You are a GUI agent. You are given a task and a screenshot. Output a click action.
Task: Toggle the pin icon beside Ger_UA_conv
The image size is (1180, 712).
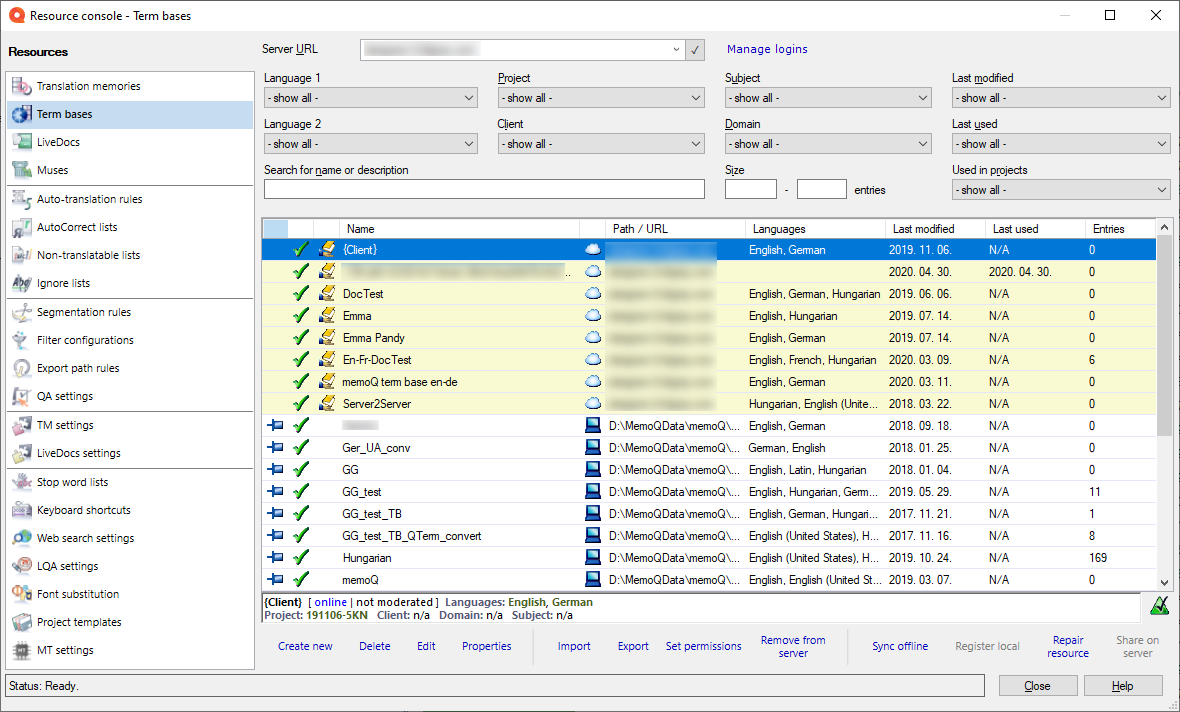point(275,448)
